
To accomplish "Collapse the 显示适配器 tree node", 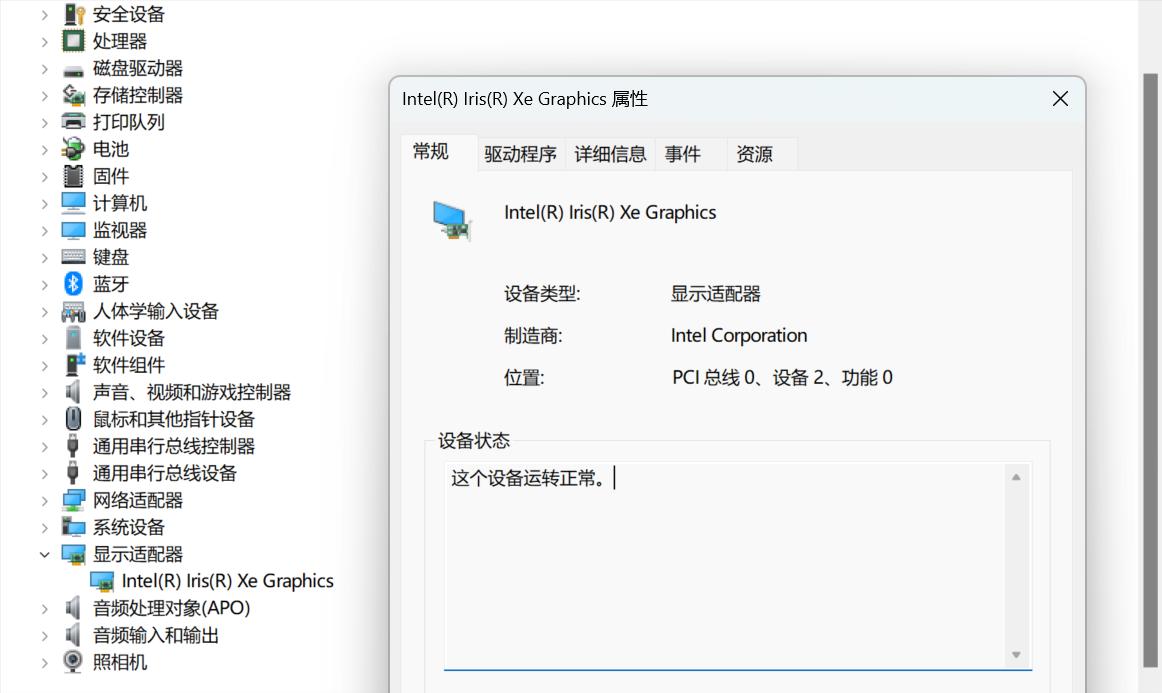I will pos(44,554).
